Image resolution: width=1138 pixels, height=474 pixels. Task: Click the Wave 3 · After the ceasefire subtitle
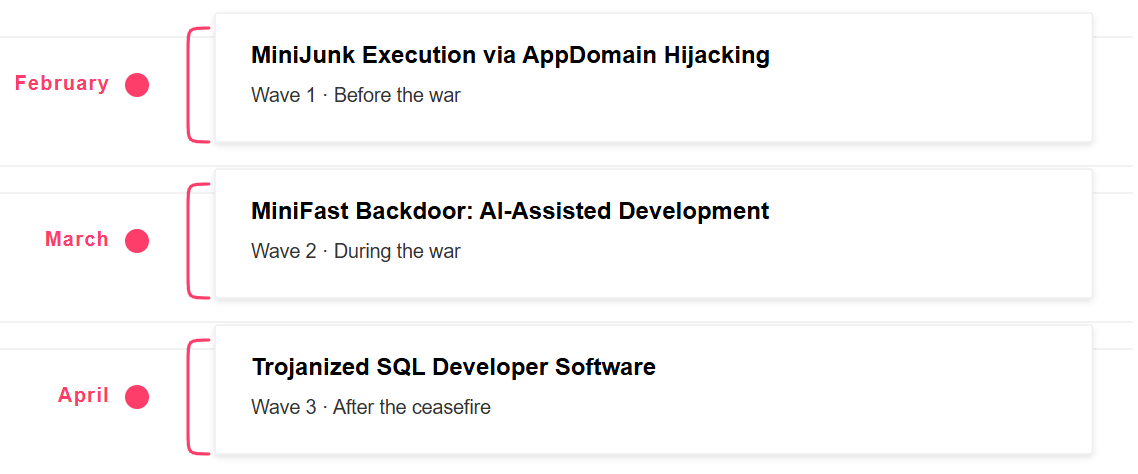pos(371,407)
